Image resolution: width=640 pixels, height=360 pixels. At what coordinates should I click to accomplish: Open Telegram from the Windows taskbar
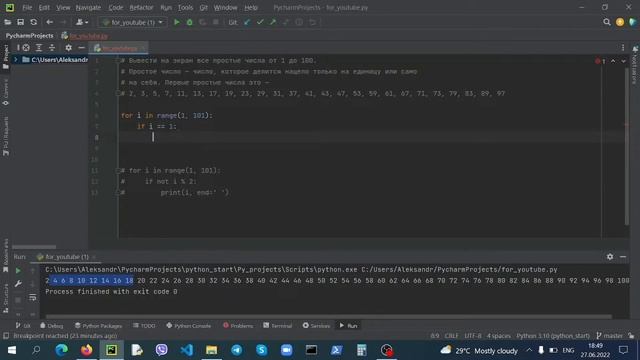point(236,350)
